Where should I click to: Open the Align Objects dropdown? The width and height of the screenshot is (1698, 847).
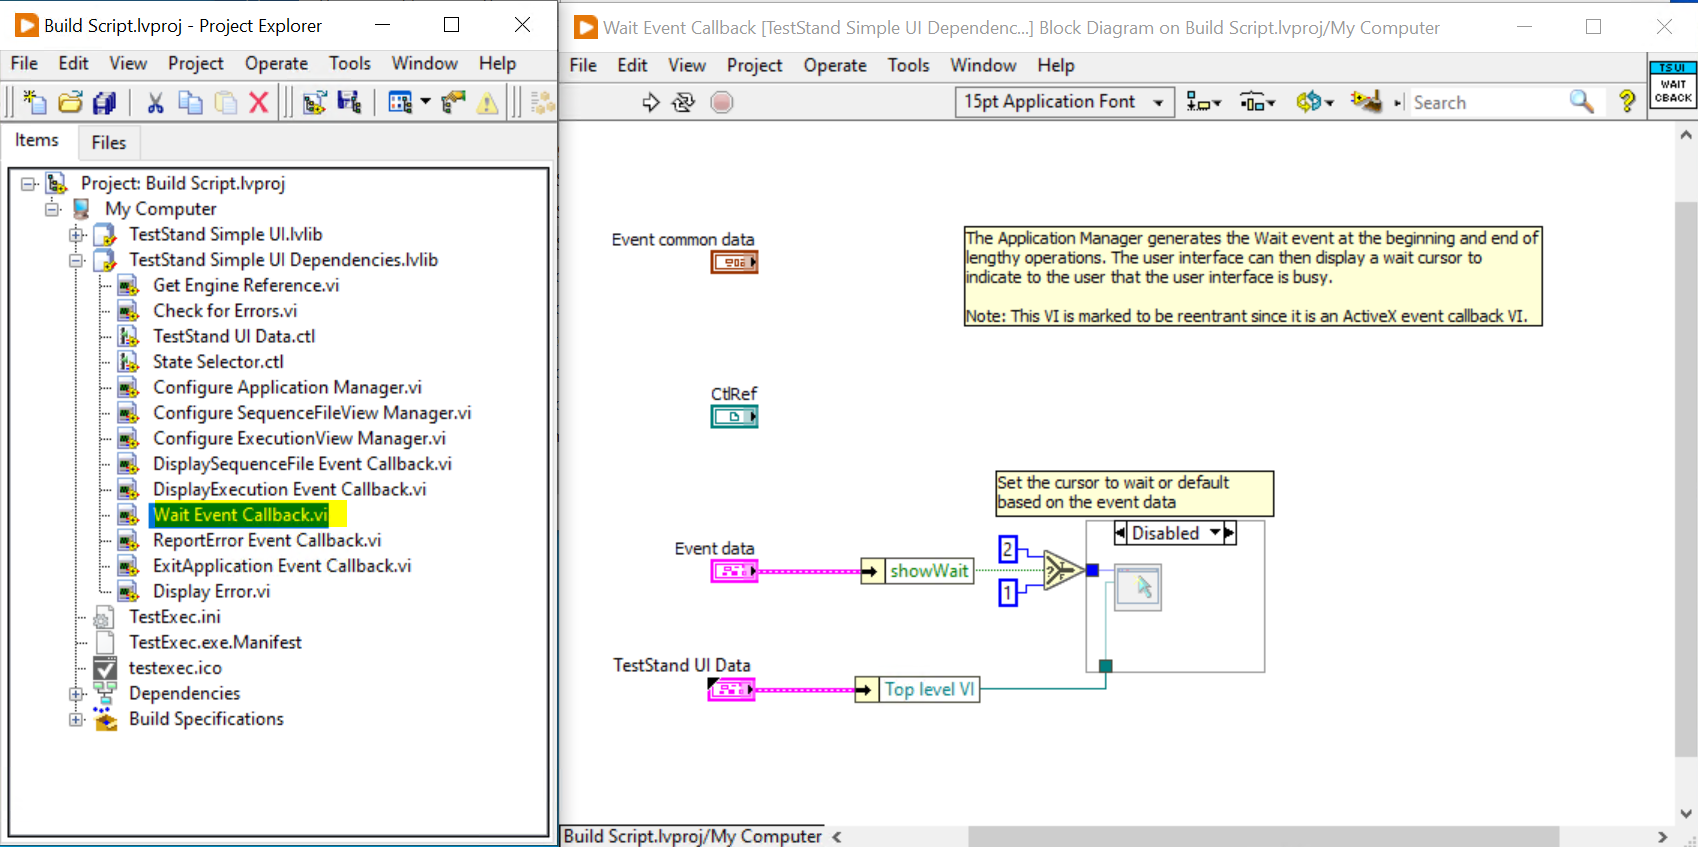(x=1203, y=102)
